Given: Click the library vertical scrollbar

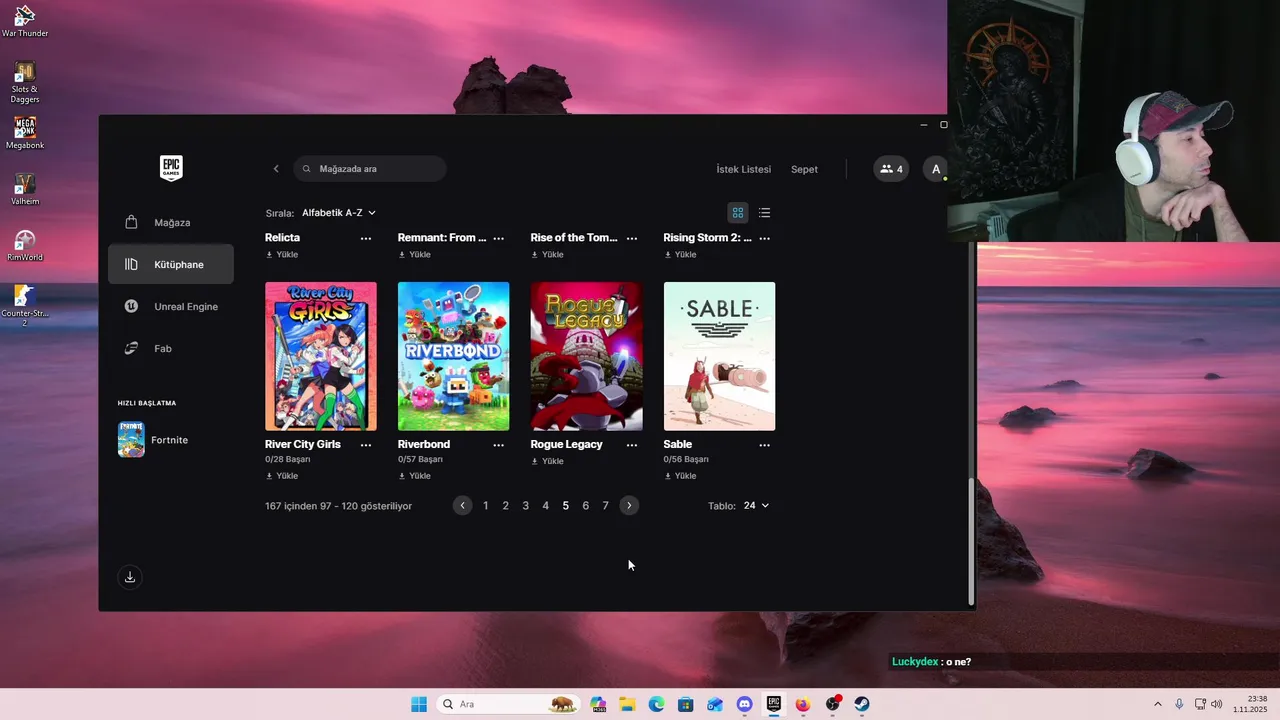Looking at the screenshot, I should 971,541.
